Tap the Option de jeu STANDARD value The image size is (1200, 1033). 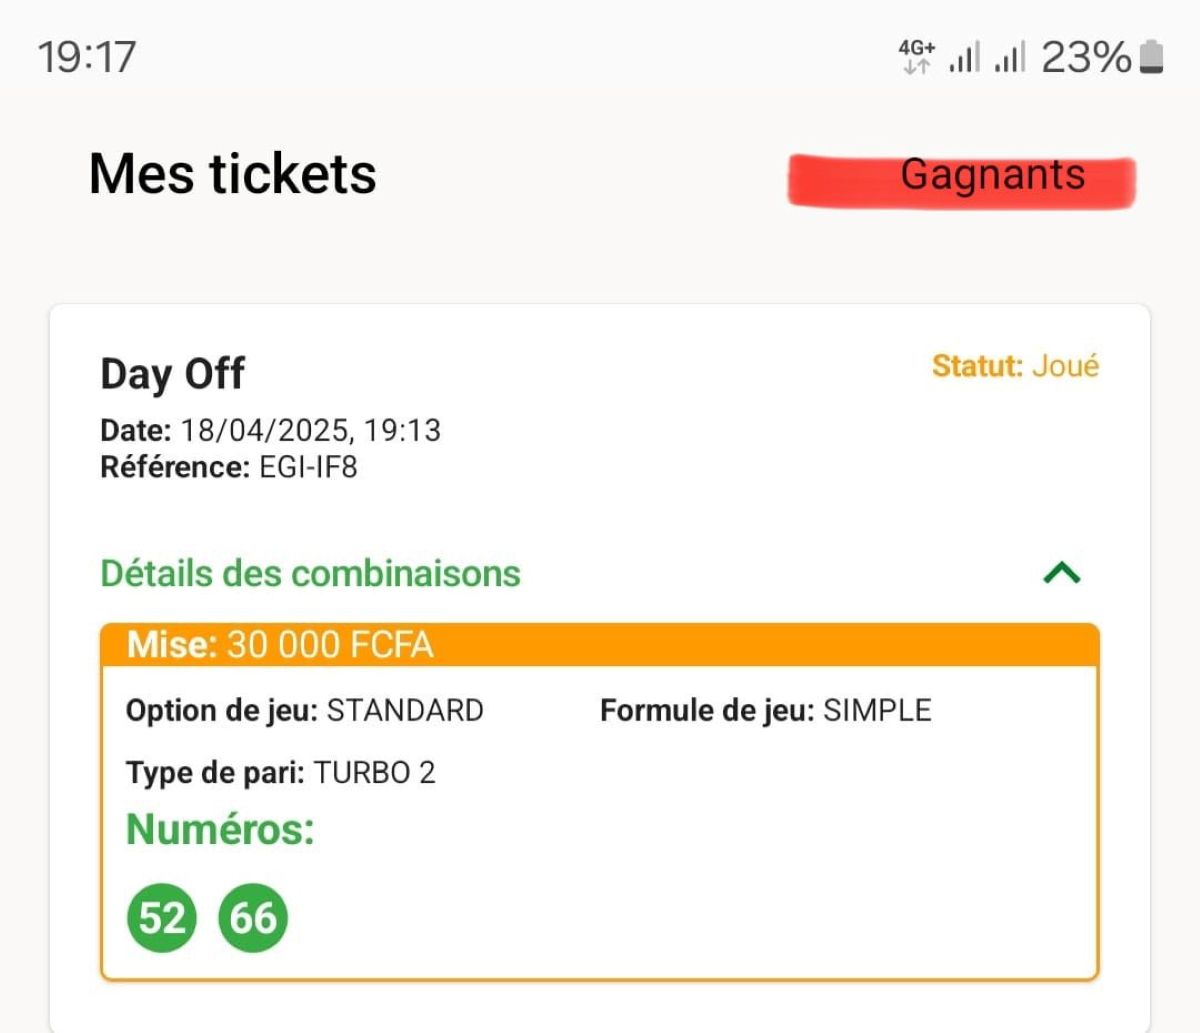coord(405,710)
